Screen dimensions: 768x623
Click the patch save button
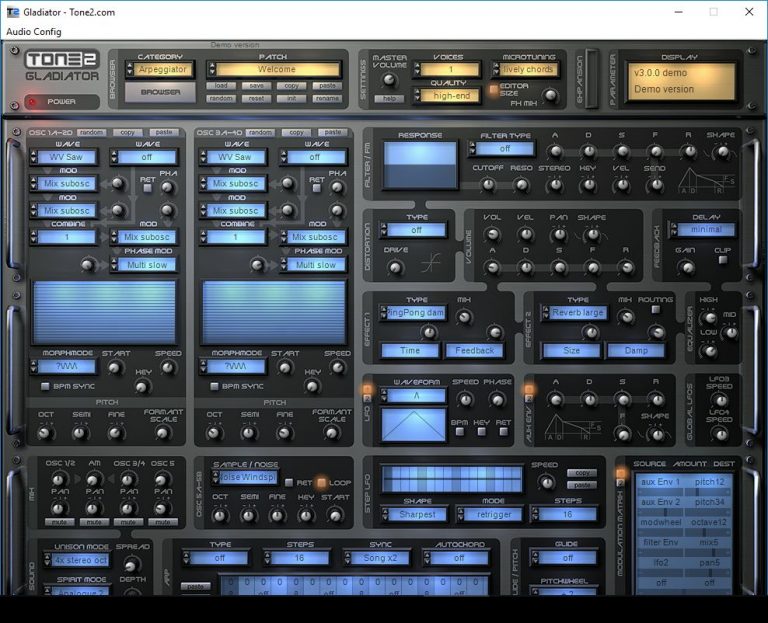click(256, 86)
